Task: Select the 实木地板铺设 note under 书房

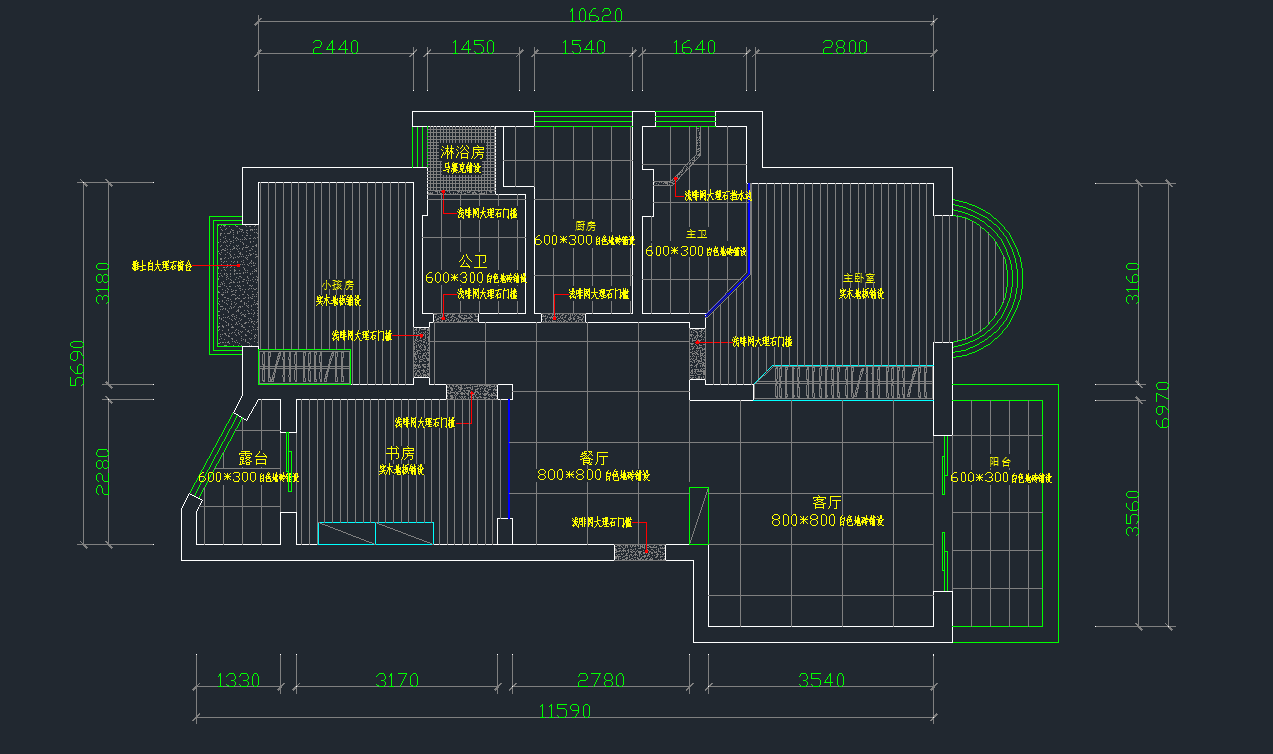Action: (x=401, y=470)
